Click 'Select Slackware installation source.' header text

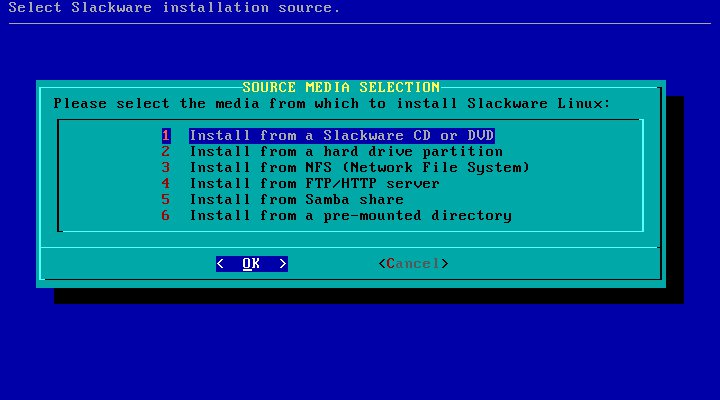click(x=174, y=8)
